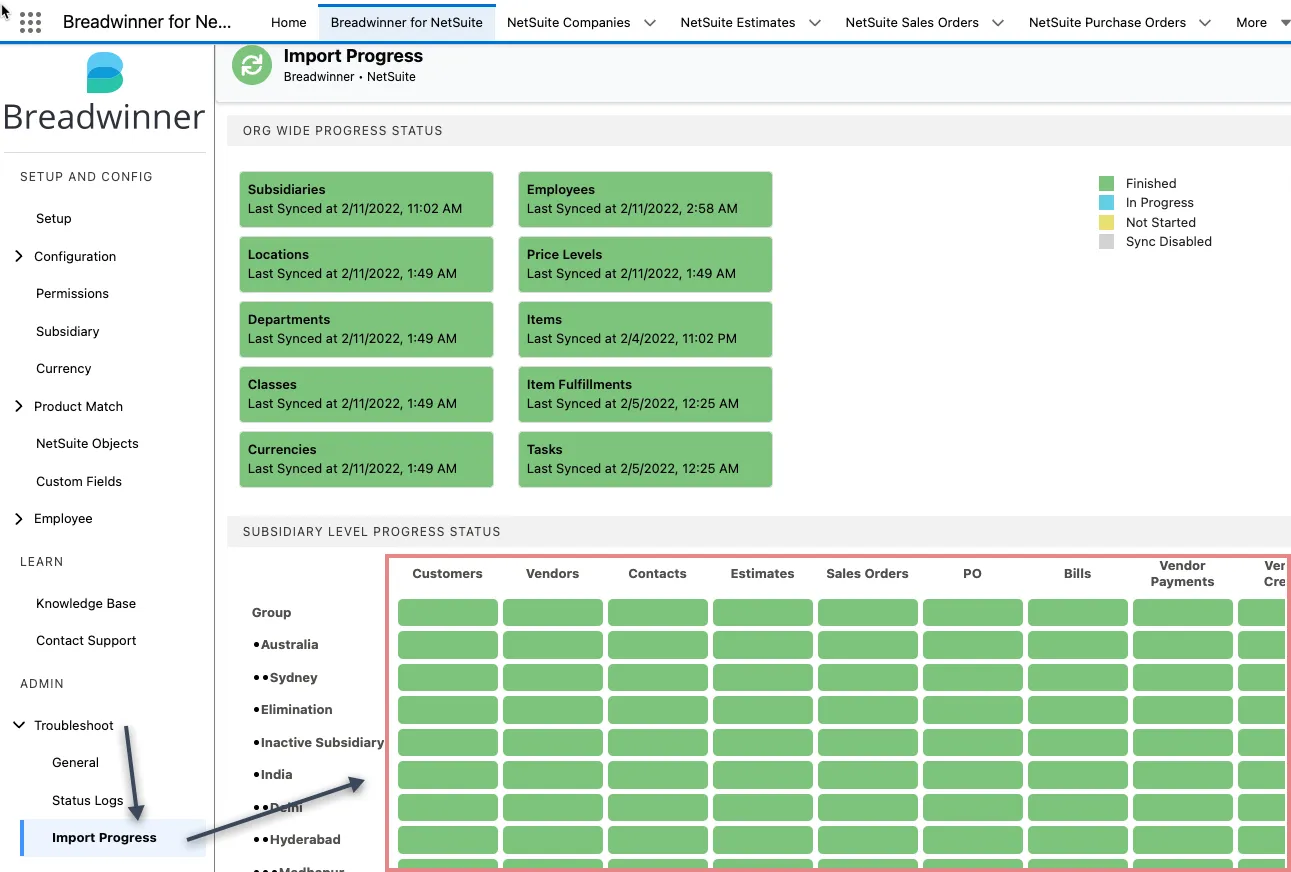Open the NetSuite Estimates tab dropdown arrow
Viewport: 1291px width, 872px height.
tap(814, 23)
